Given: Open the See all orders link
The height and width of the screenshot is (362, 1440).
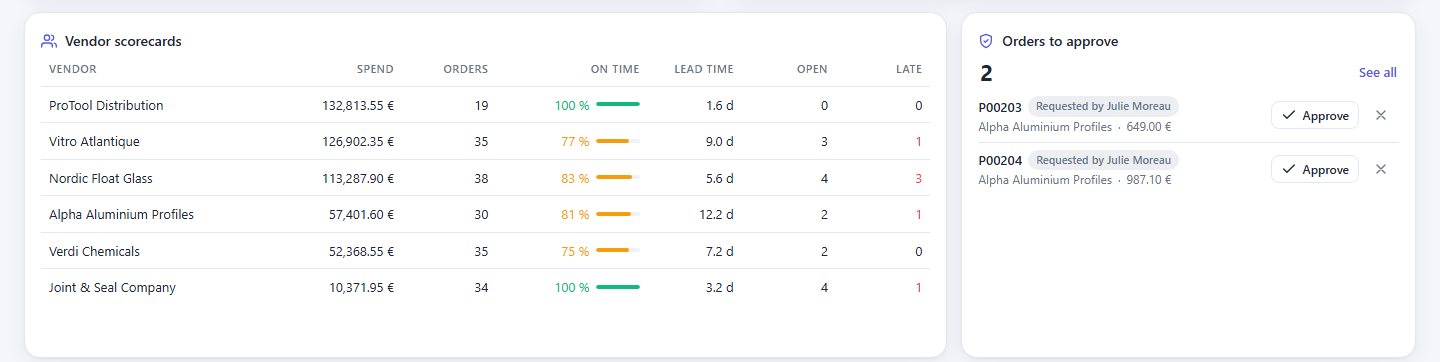Looking at the screenshot, I should click(1377, 73).
